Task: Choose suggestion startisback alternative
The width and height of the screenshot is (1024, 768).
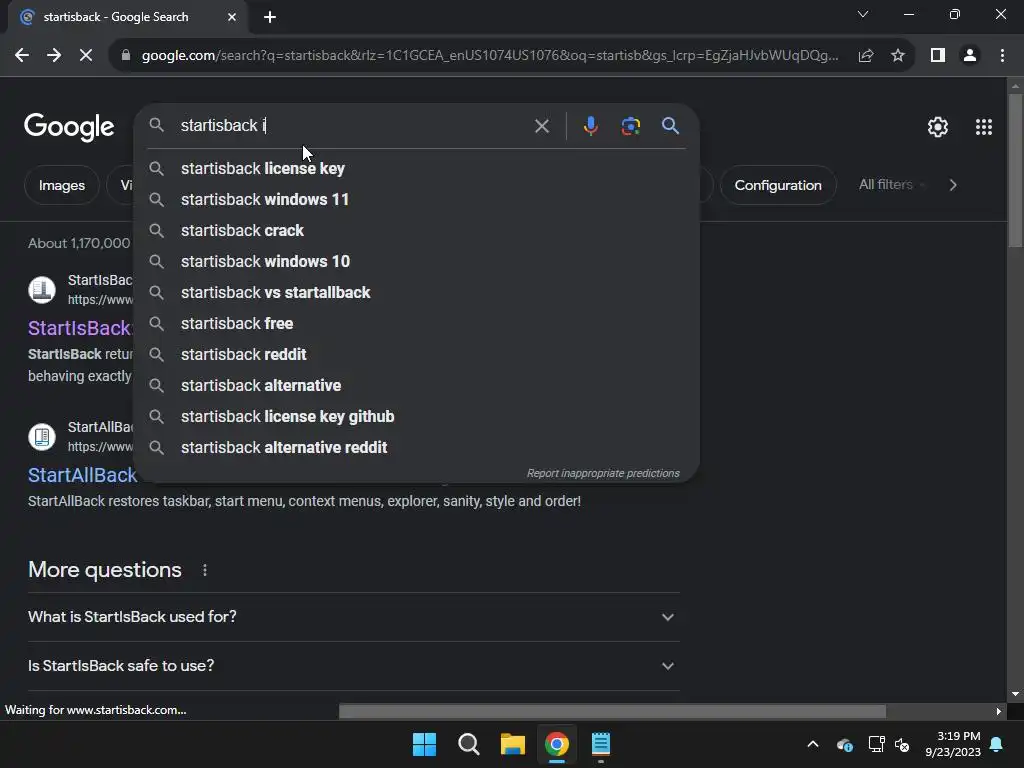Action: pos(417,385)
